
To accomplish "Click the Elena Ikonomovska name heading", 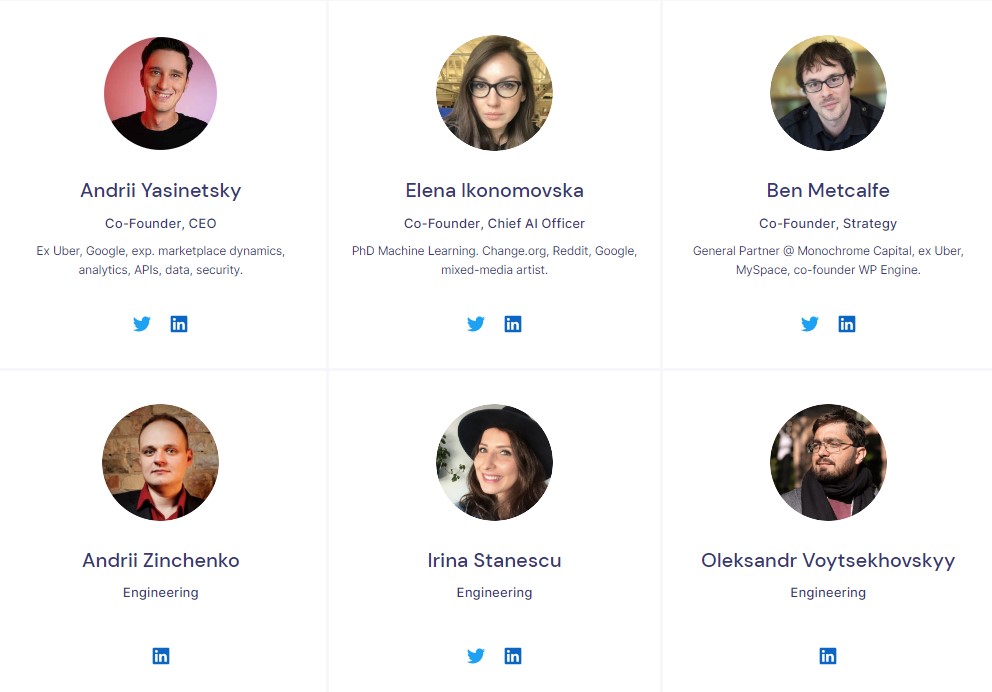I will [494, 190].
